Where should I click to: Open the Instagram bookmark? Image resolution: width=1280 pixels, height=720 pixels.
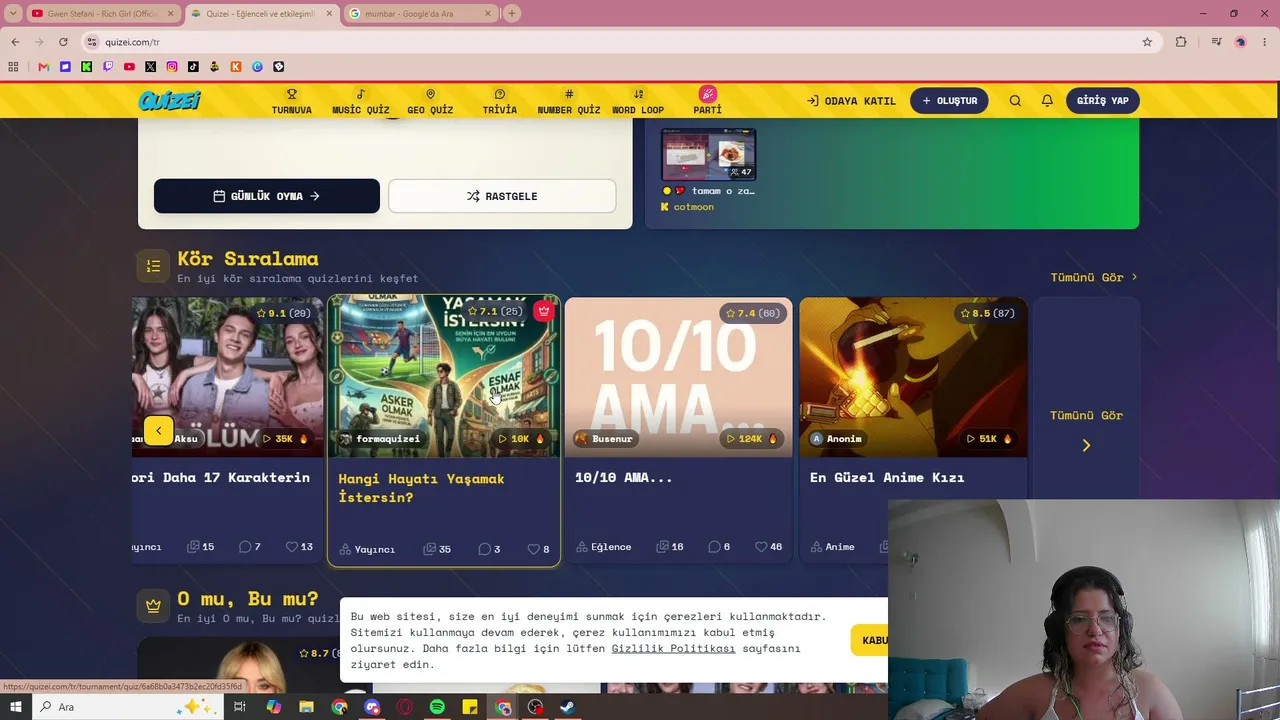click(x=172, y=67)
